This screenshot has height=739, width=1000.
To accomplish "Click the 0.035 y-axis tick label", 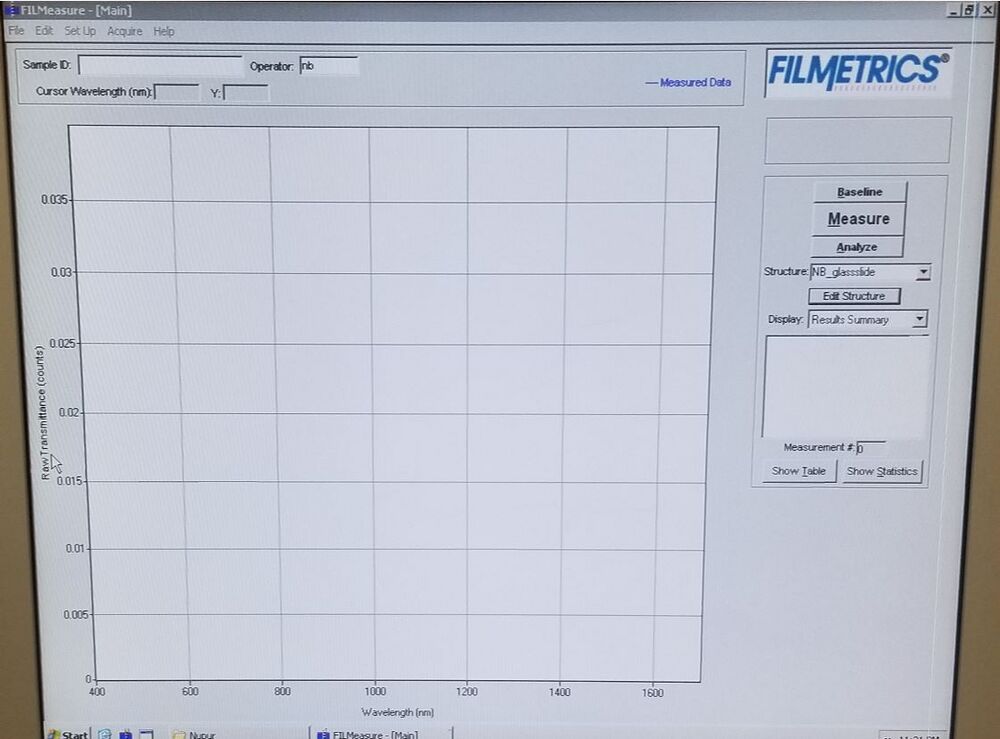I will coord(54,200).
